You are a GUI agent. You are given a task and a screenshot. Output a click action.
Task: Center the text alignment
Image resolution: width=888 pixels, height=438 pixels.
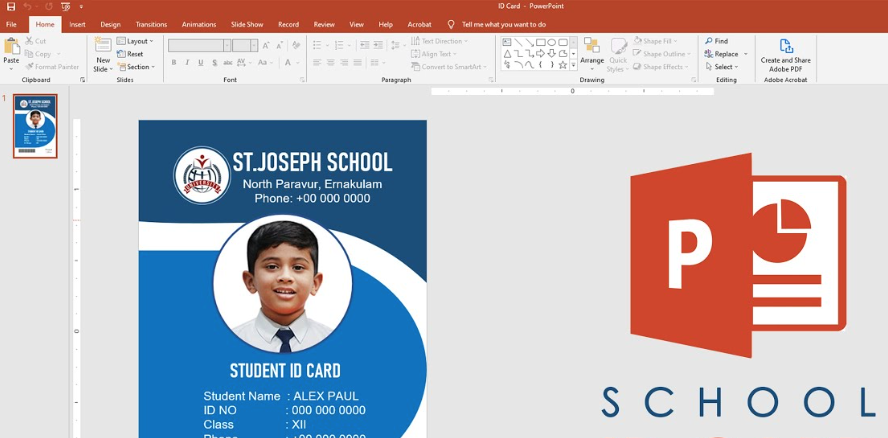tap(331, 62)
